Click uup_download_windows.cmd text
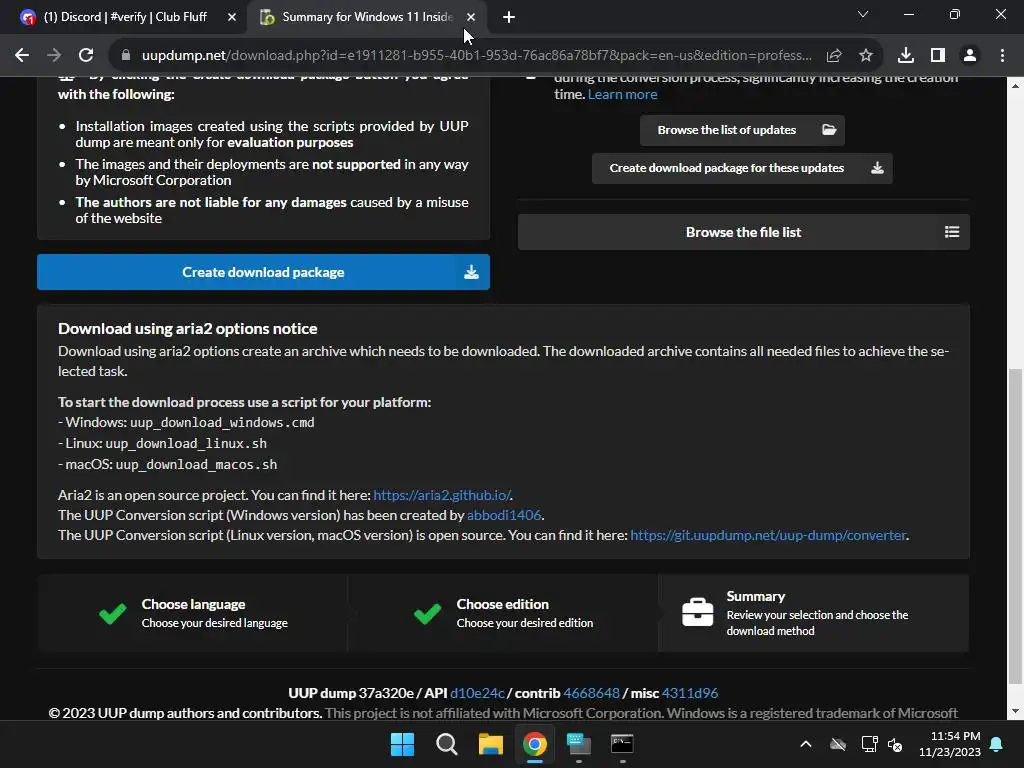 (222, 423)
